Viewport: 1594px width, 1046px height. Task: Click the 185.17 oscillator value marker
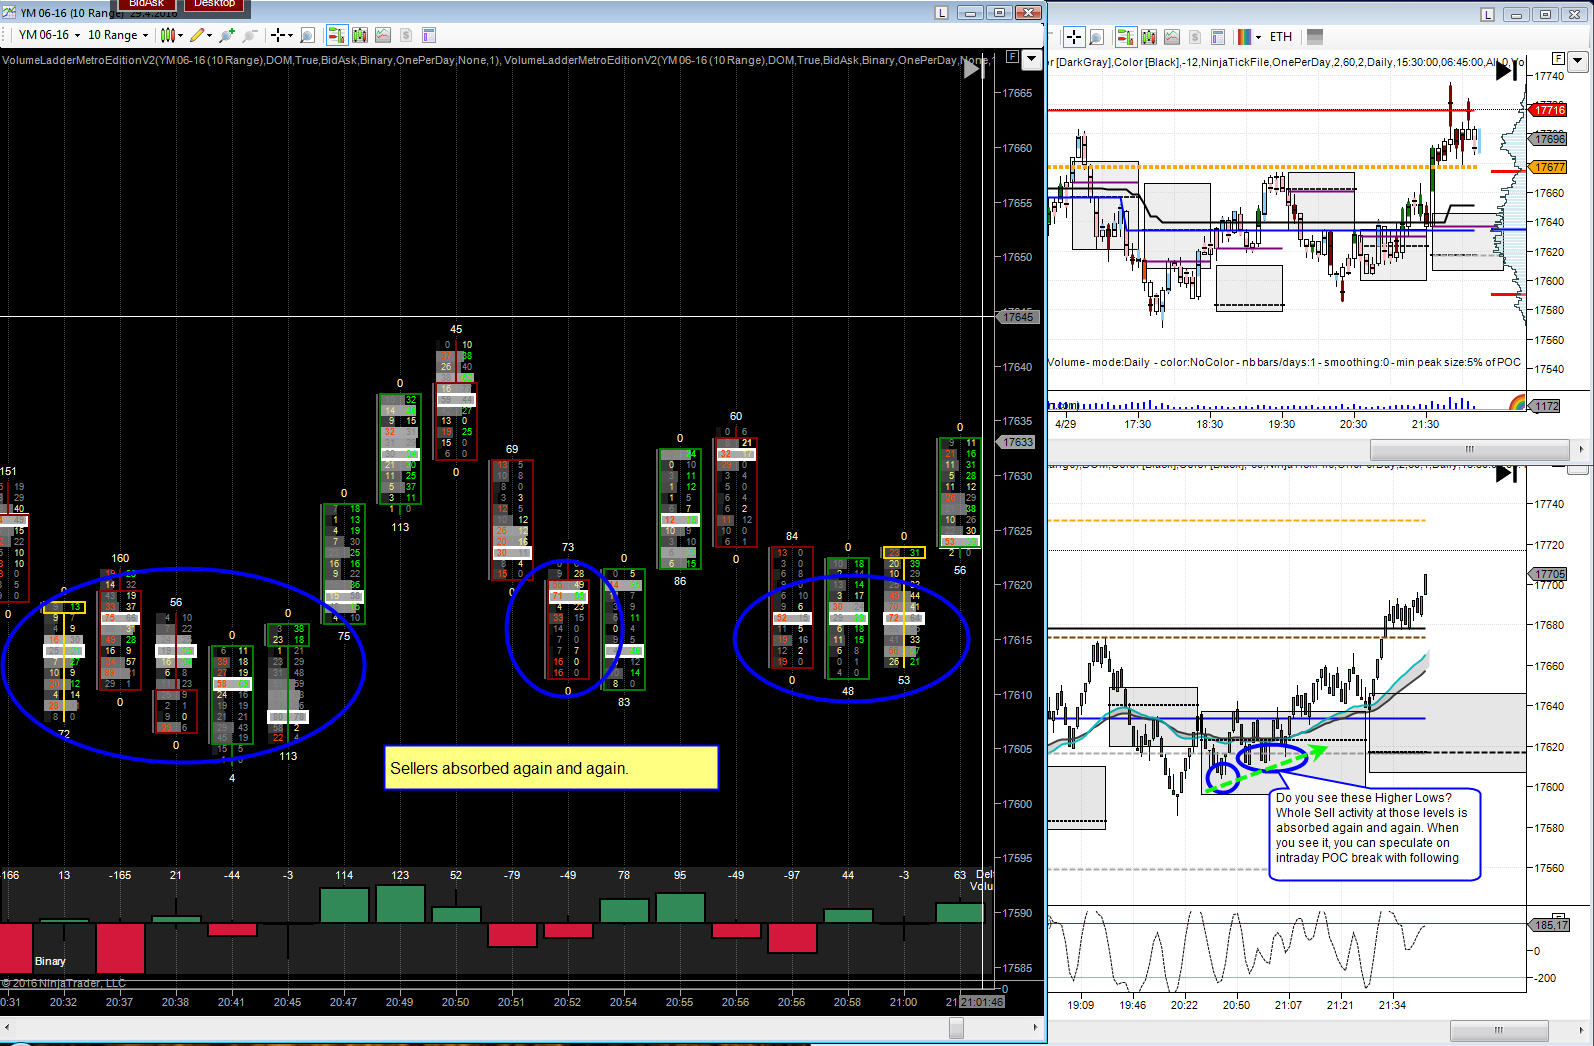[1550, 925]
